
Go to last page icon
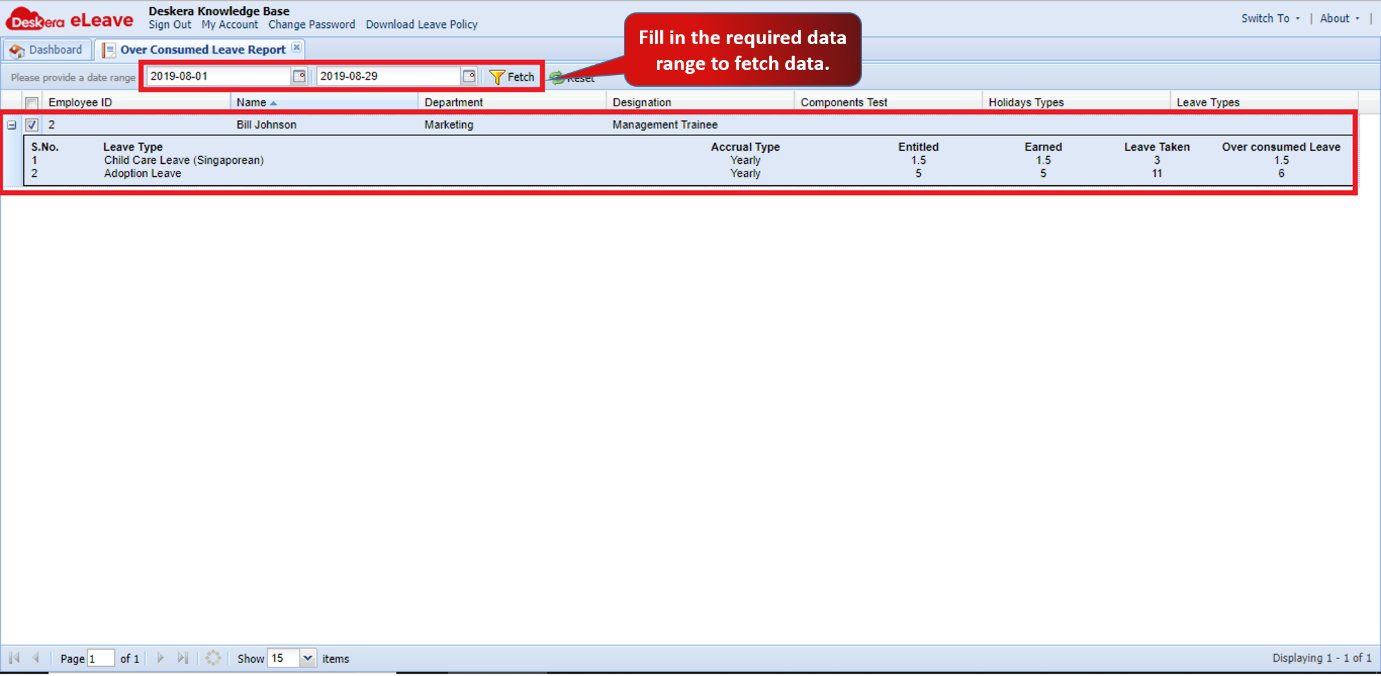tap(183, 658)
